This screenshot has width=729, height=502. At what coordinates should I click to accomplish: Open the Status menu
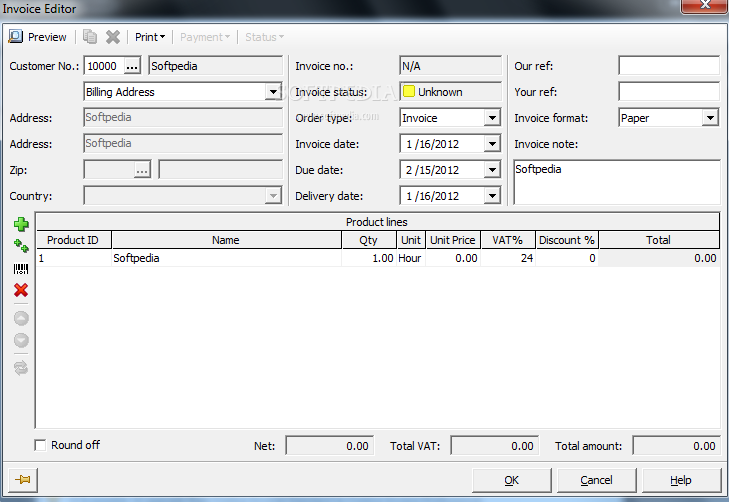click(264, 37)
